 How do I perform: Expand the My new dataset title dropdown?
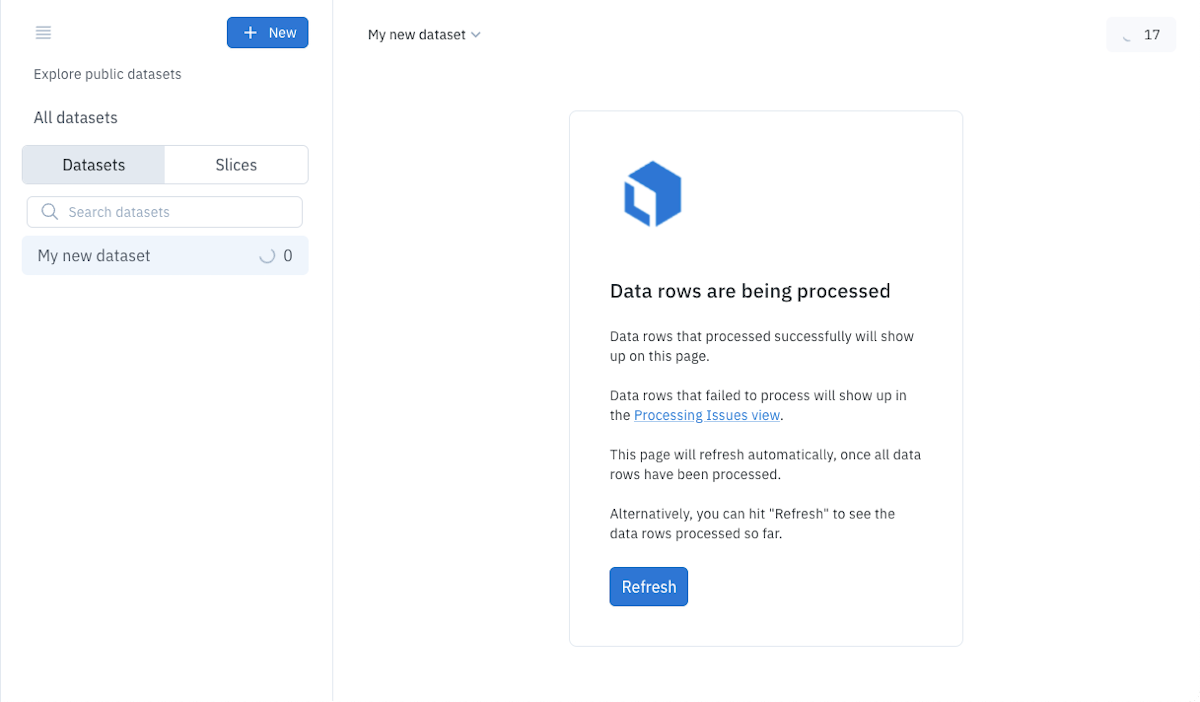click(424, 35)
